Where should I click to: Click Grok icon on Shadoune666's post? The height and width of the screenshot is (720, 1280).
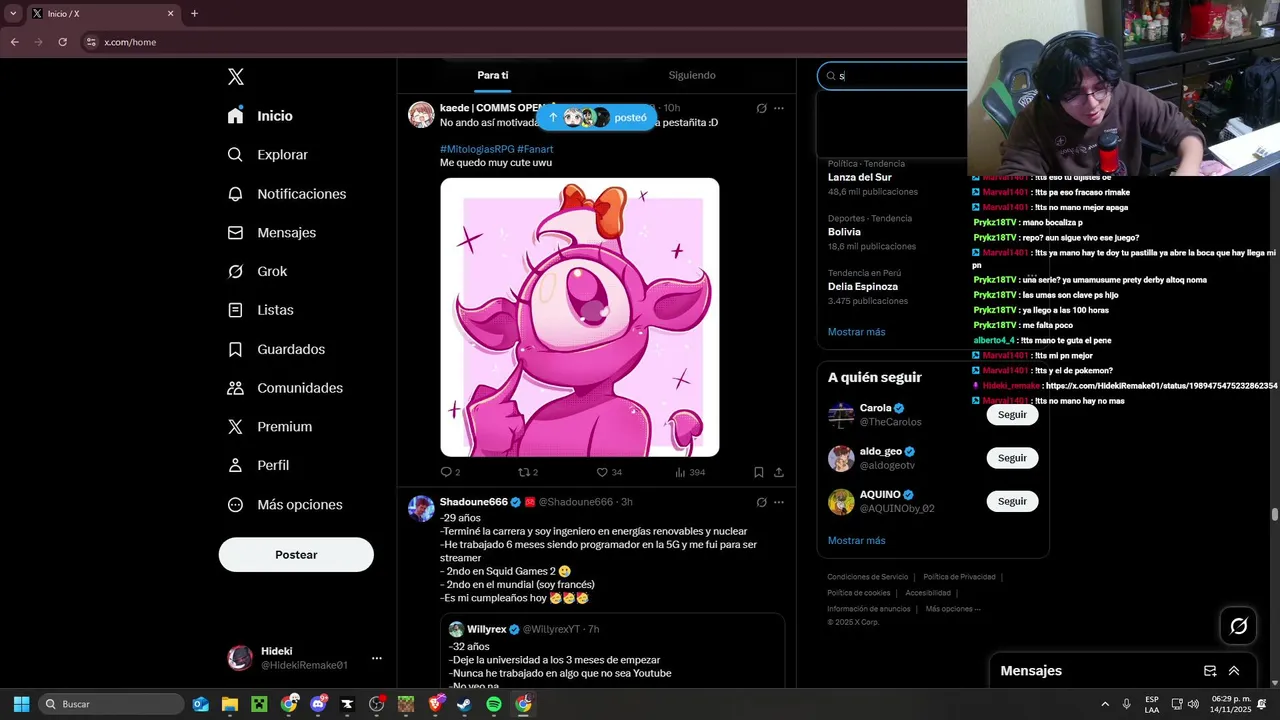point(761,502)
